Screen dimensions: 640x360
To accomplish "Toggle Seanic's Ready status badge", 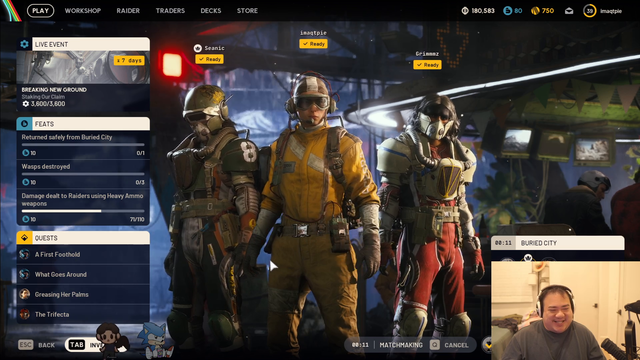I will (209, 59).
